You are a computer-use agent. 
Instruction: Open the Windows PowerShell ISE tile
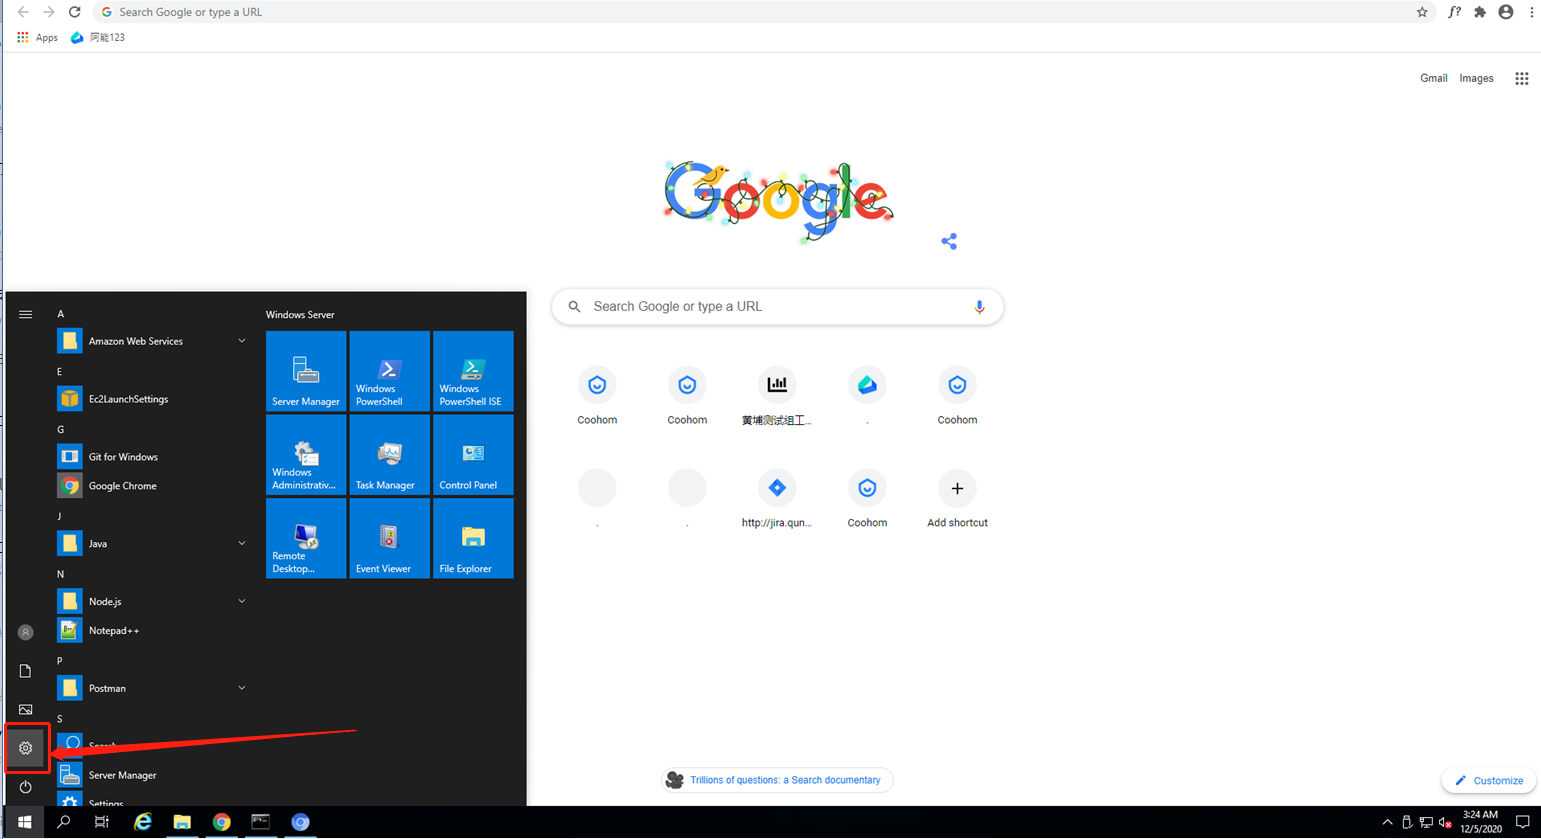tap(473, 371)
